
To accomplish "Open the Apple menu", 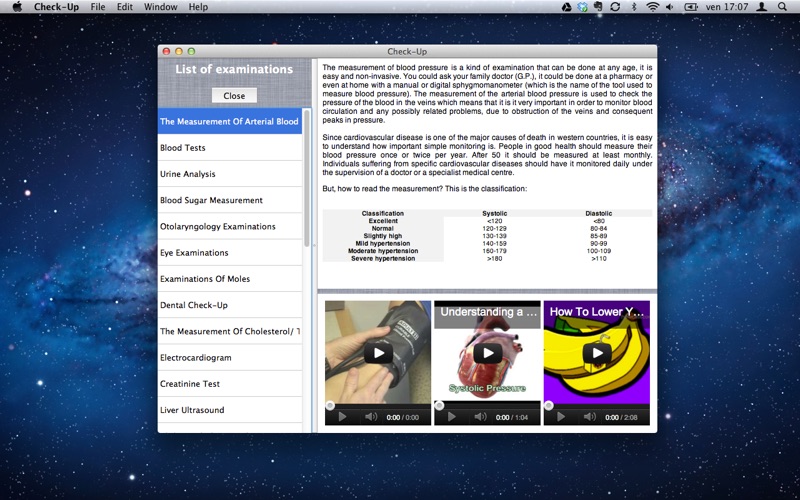I will (16, 7).
